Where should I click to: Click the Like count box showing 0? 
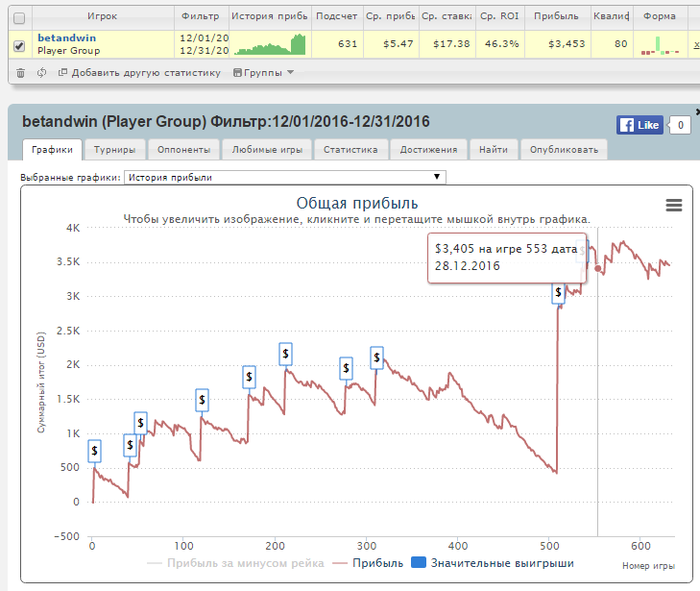pyautogui.click(x=680, y=125)
